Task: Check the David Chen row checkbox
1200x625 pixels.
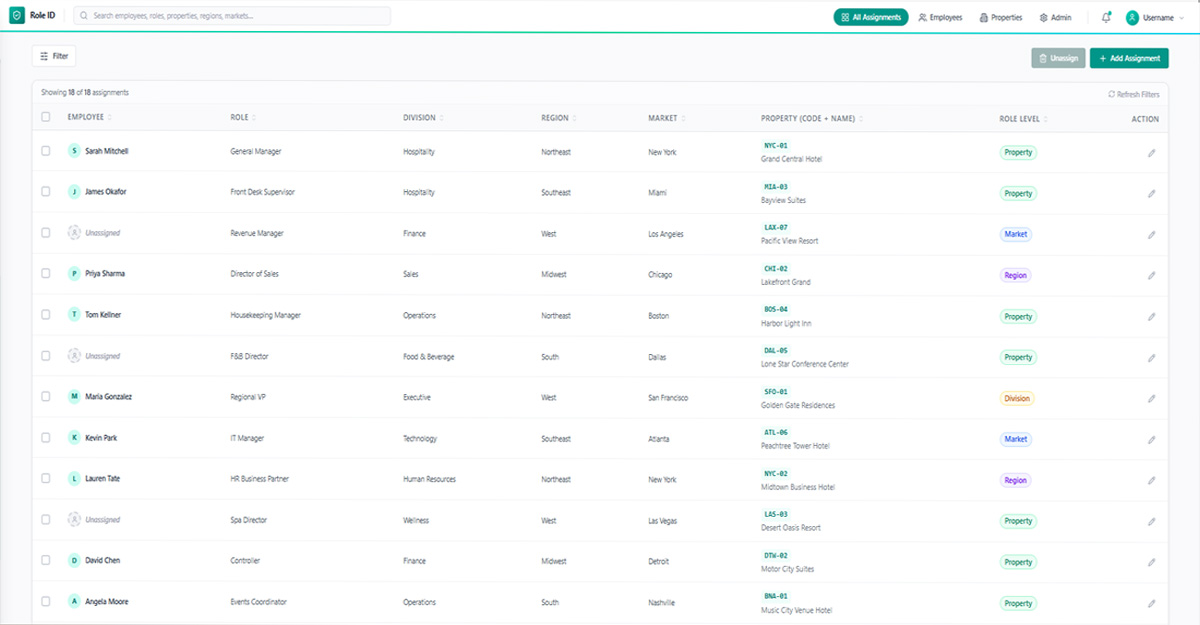Action: point(46,561)
